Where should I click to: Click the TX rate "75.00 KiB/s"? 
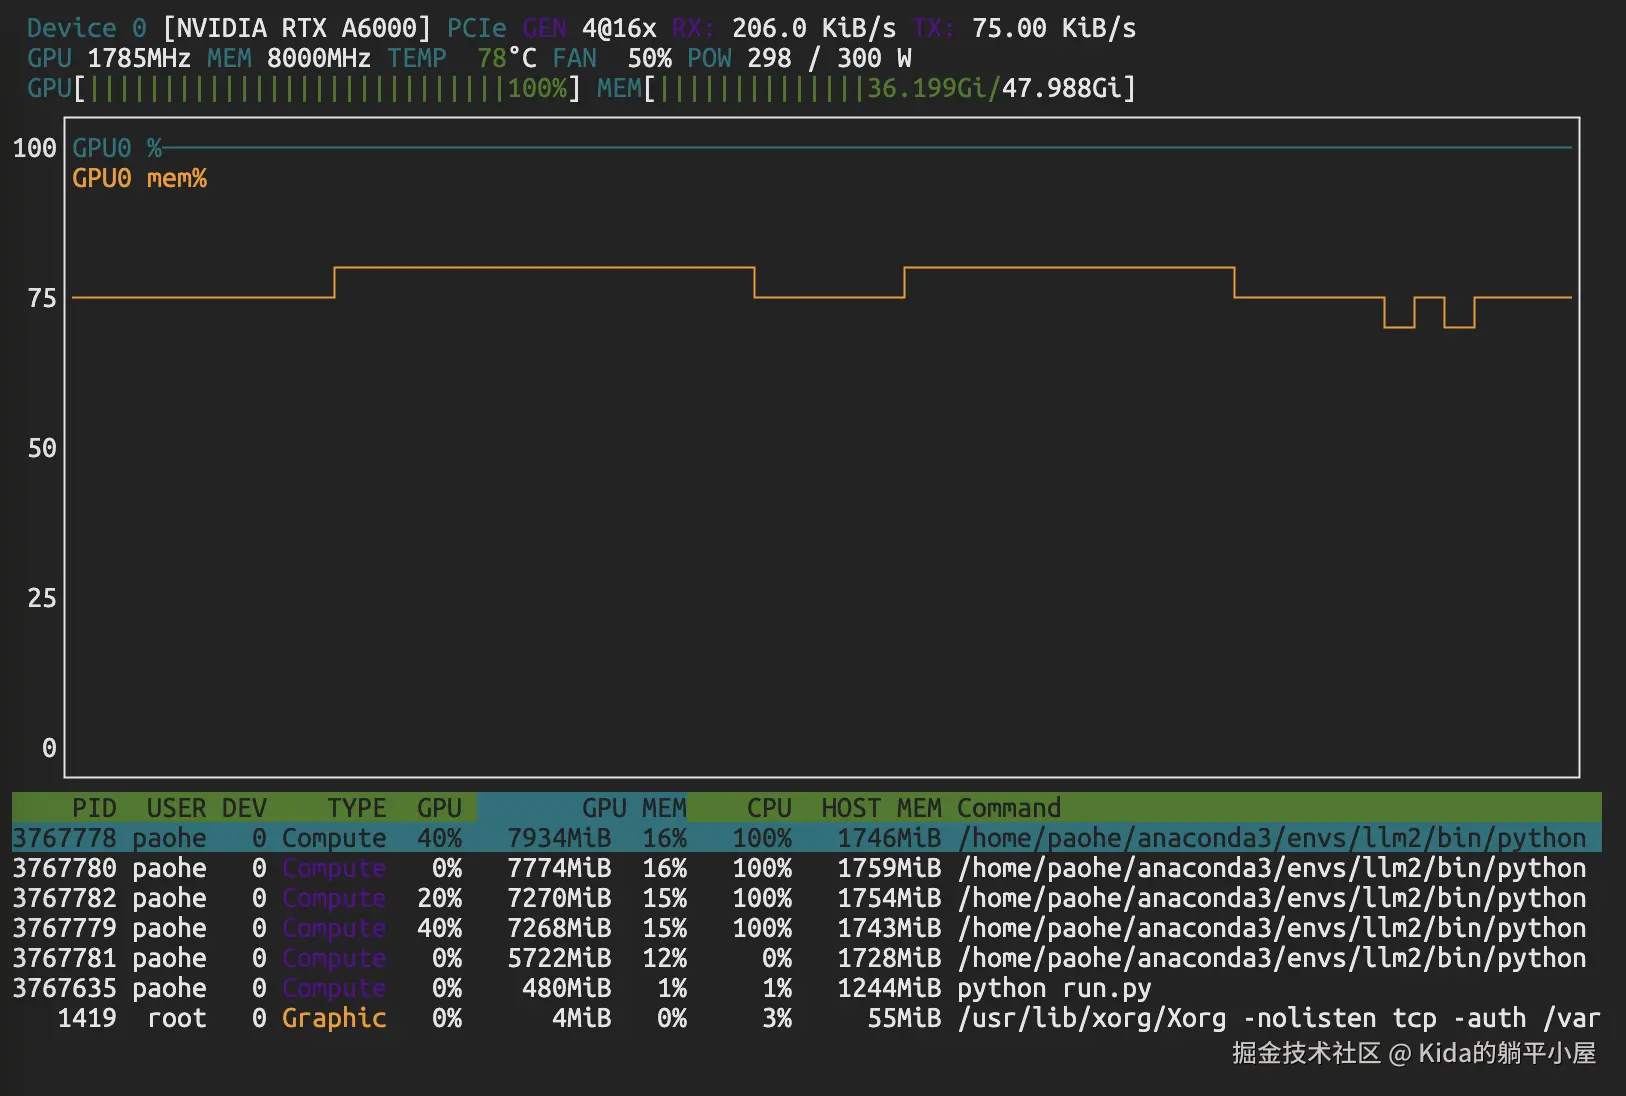[x=1054, y=28]
